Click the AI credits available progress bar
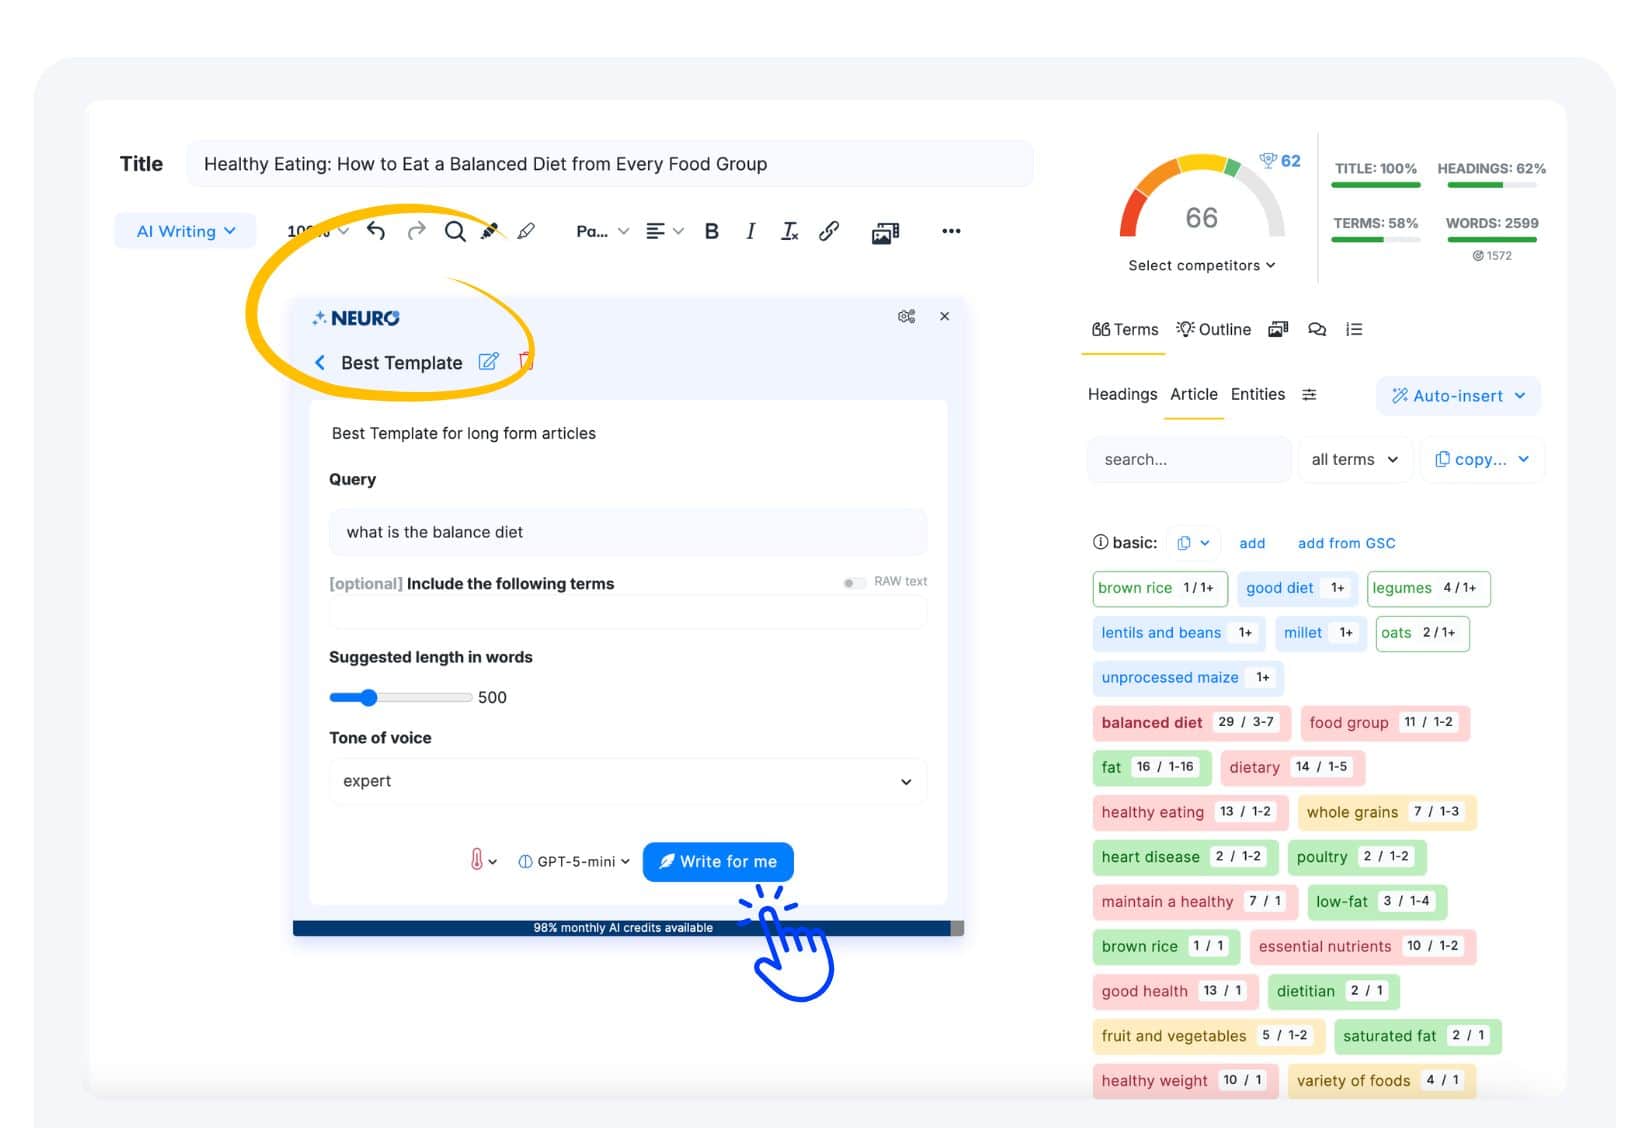The height and width of the screenshot is (1128, 1650). (628, 928)
